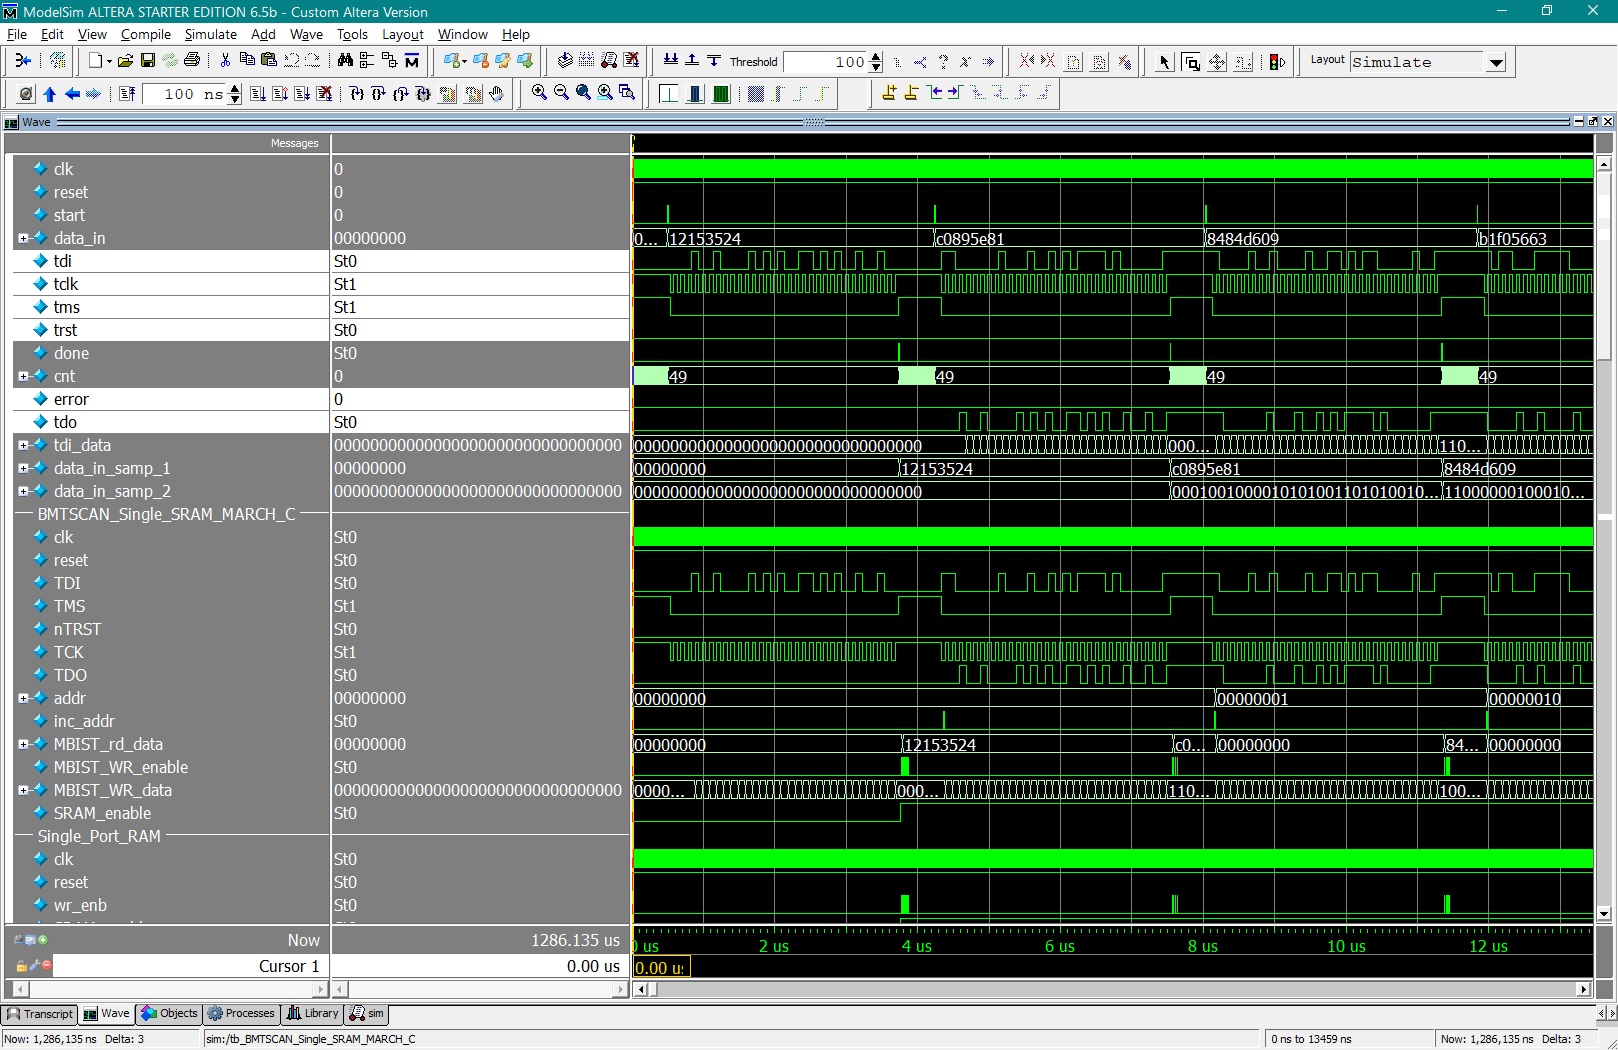Switch to the Library tab
The width and height of the screenshot is (1618, 1050).
click(311, 1014)
